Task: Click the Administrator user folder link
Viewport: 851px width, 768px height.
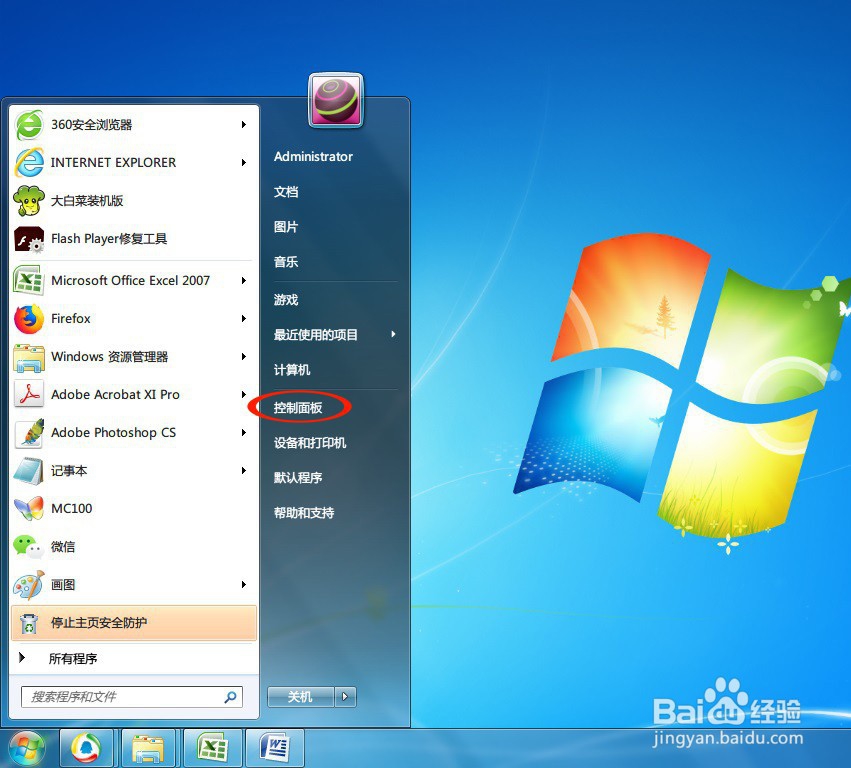Action: 313,157
